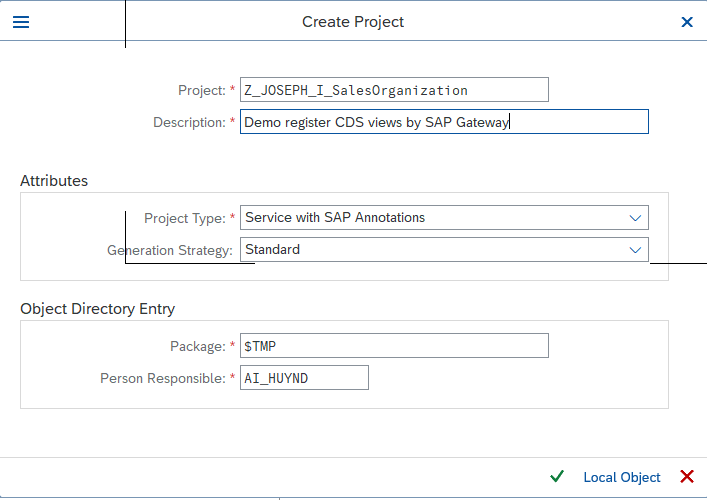The image size is (707, 500).
Task: Expand the Generation Strategy dropdown arrow
Action: coord(635,250)
